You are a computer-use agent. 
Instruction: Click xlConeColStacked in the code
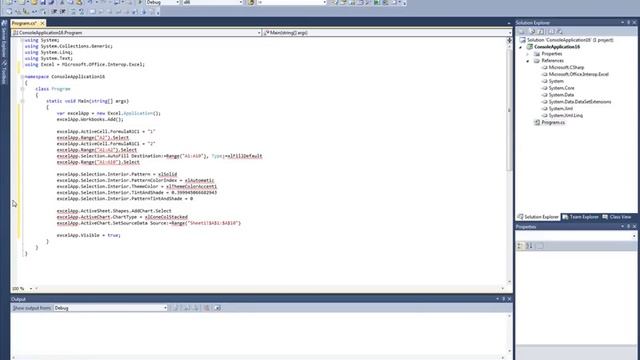[x=166, y=217]
